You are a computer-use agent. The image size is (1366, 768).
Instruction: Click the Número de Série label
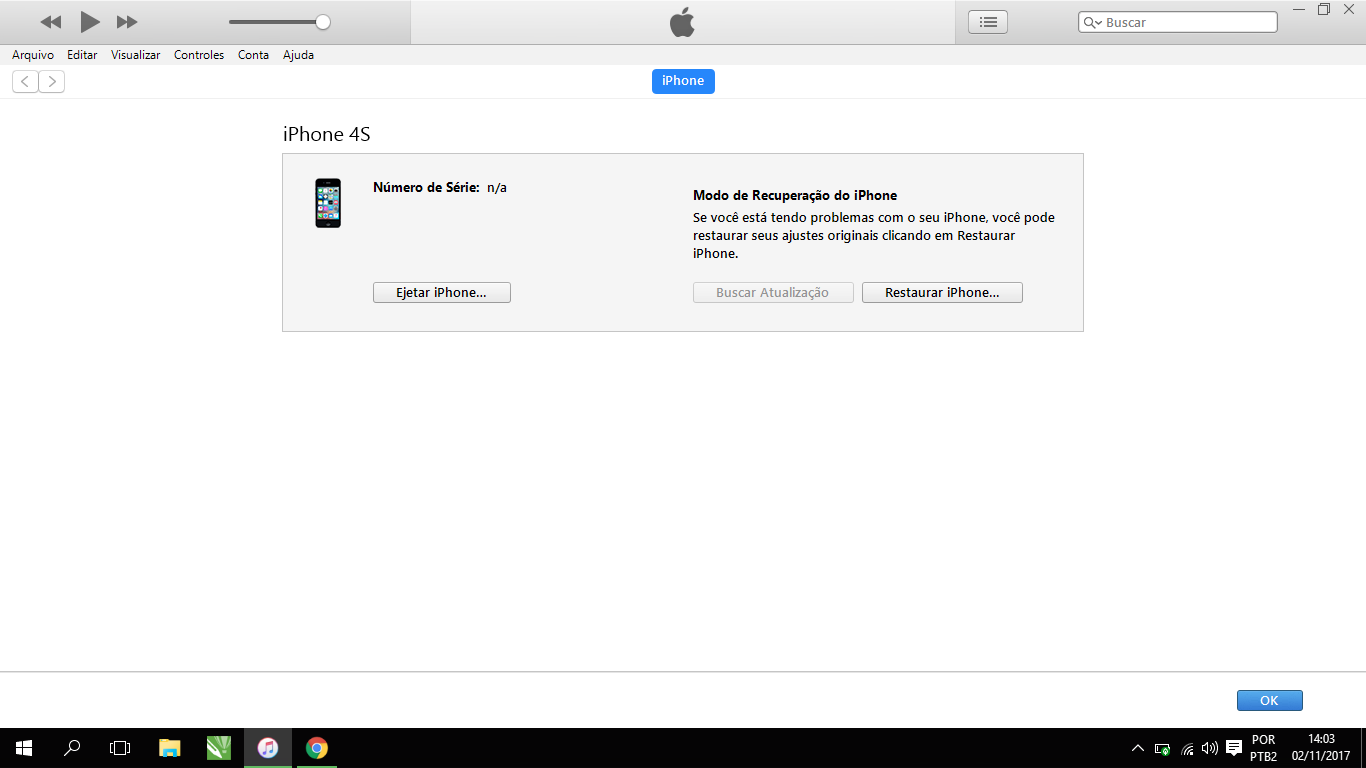(x=426, y=187)
